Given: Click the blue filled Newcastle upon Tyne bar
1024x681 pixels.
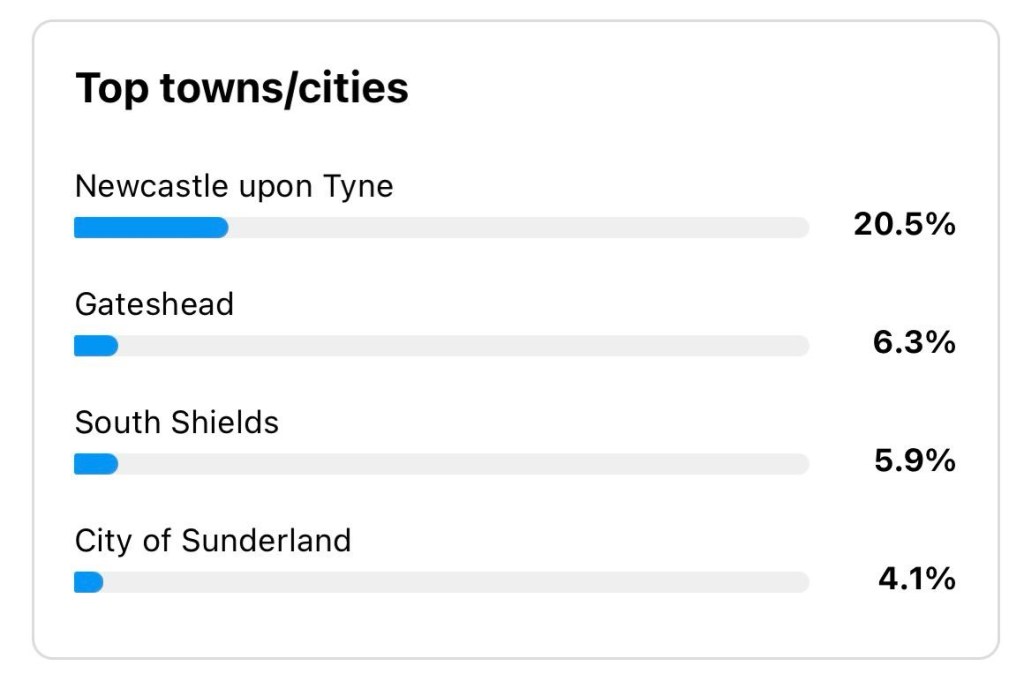Looking at the screenshot, I should coord(151,228).
